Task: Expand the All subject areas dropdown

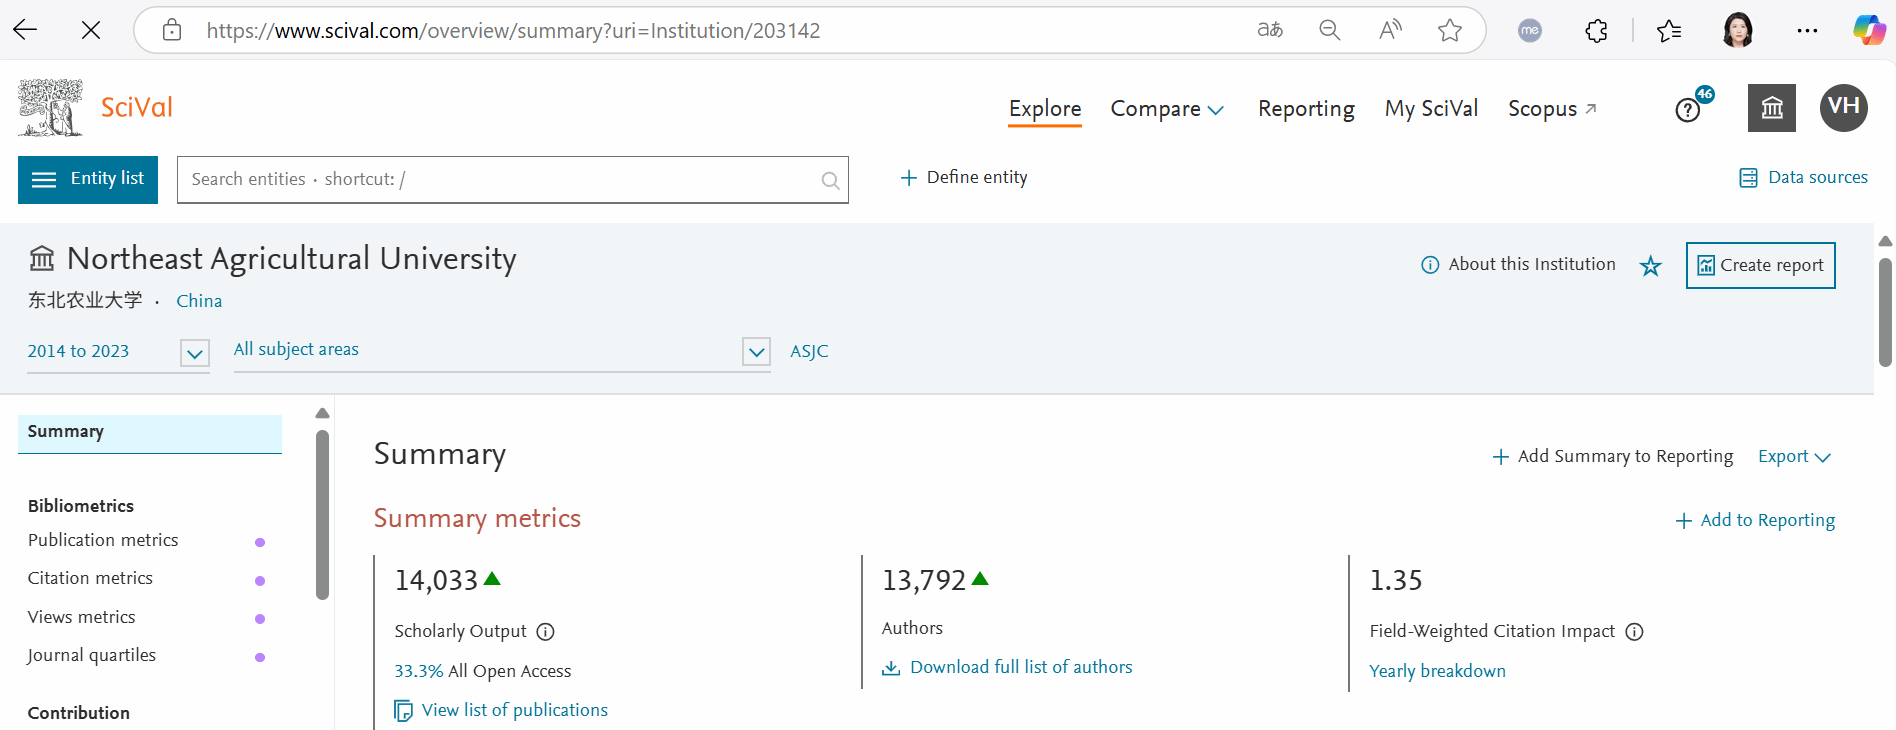Action: (756, 352)
